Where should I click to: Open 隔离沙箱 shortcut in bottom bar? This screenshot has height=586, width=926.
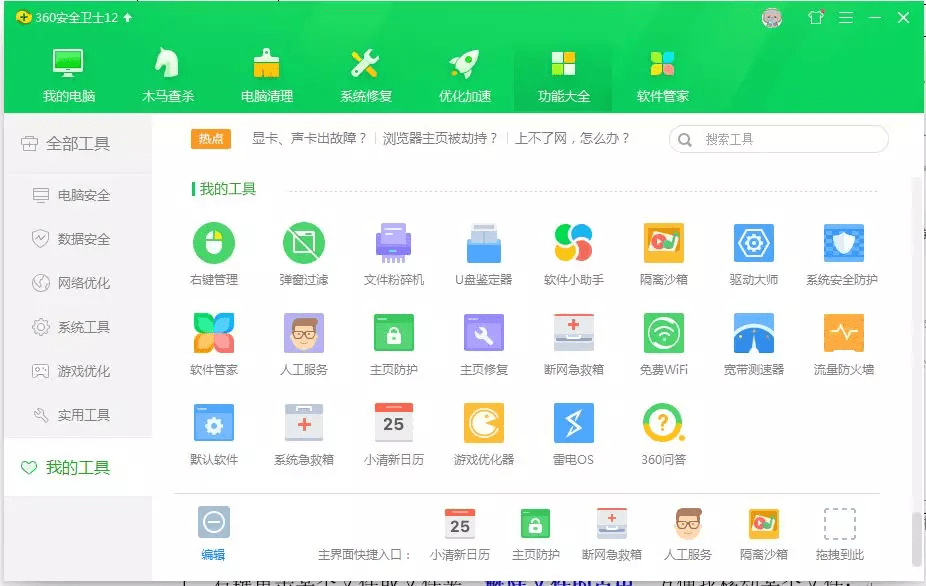[x=764, y=534]
